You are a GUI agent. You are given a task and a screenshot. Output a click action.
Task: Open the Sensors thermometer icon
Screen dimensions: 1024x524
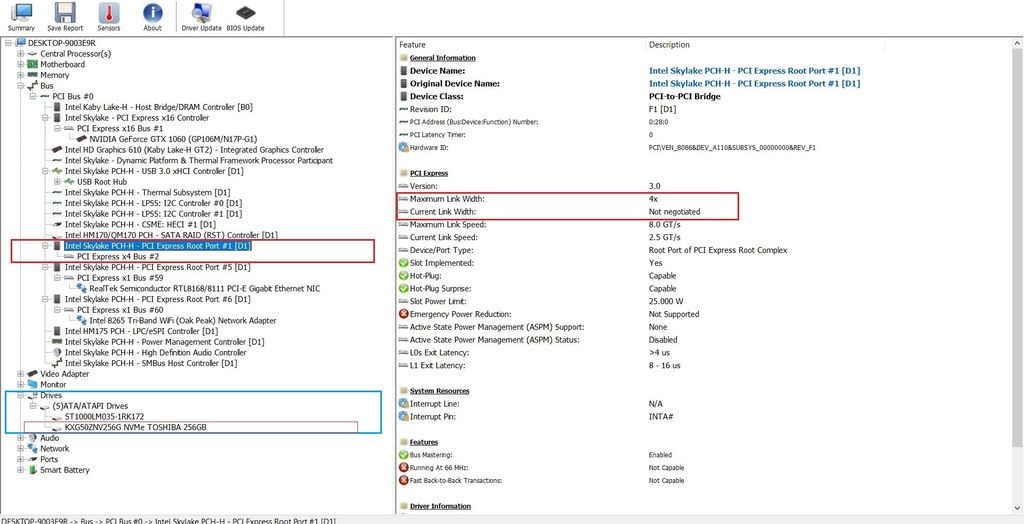109,17
